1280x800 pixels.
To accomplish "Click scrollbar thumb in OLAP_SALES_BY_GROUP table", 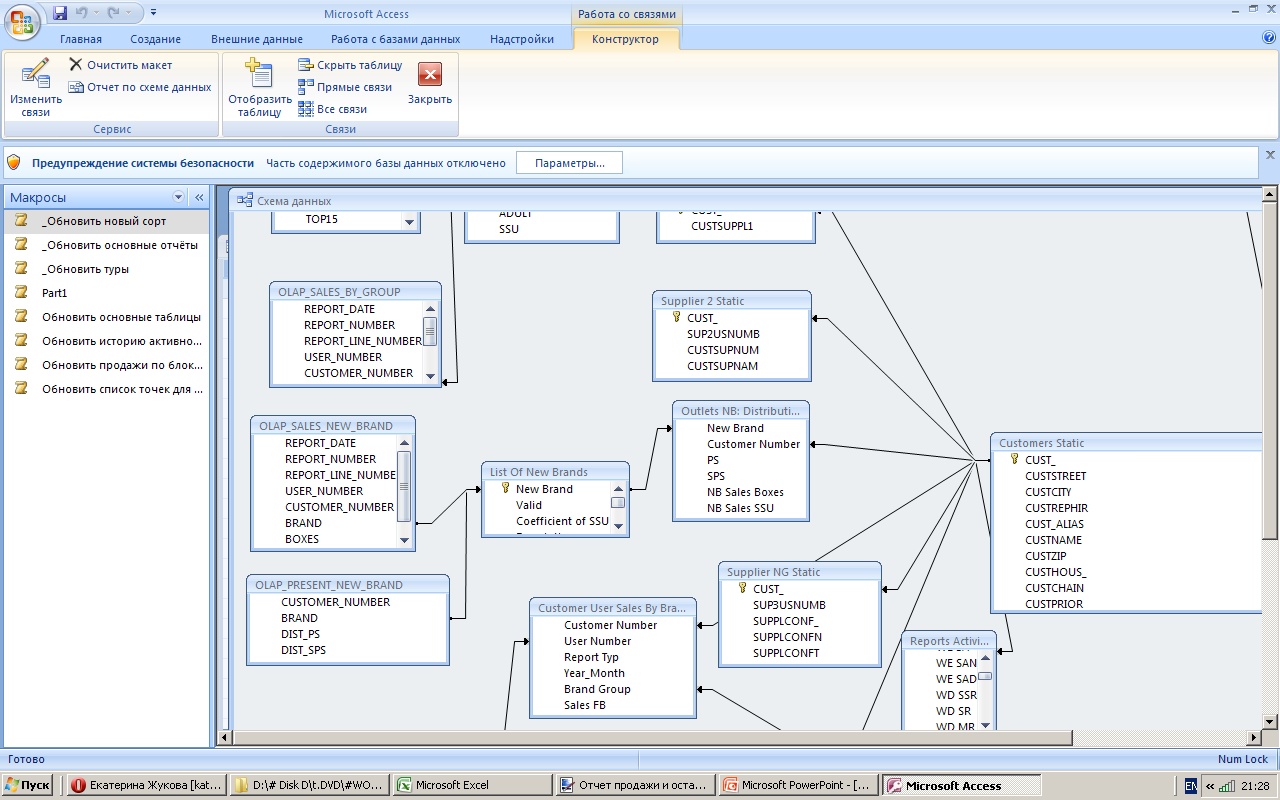I will coord(431,330).
